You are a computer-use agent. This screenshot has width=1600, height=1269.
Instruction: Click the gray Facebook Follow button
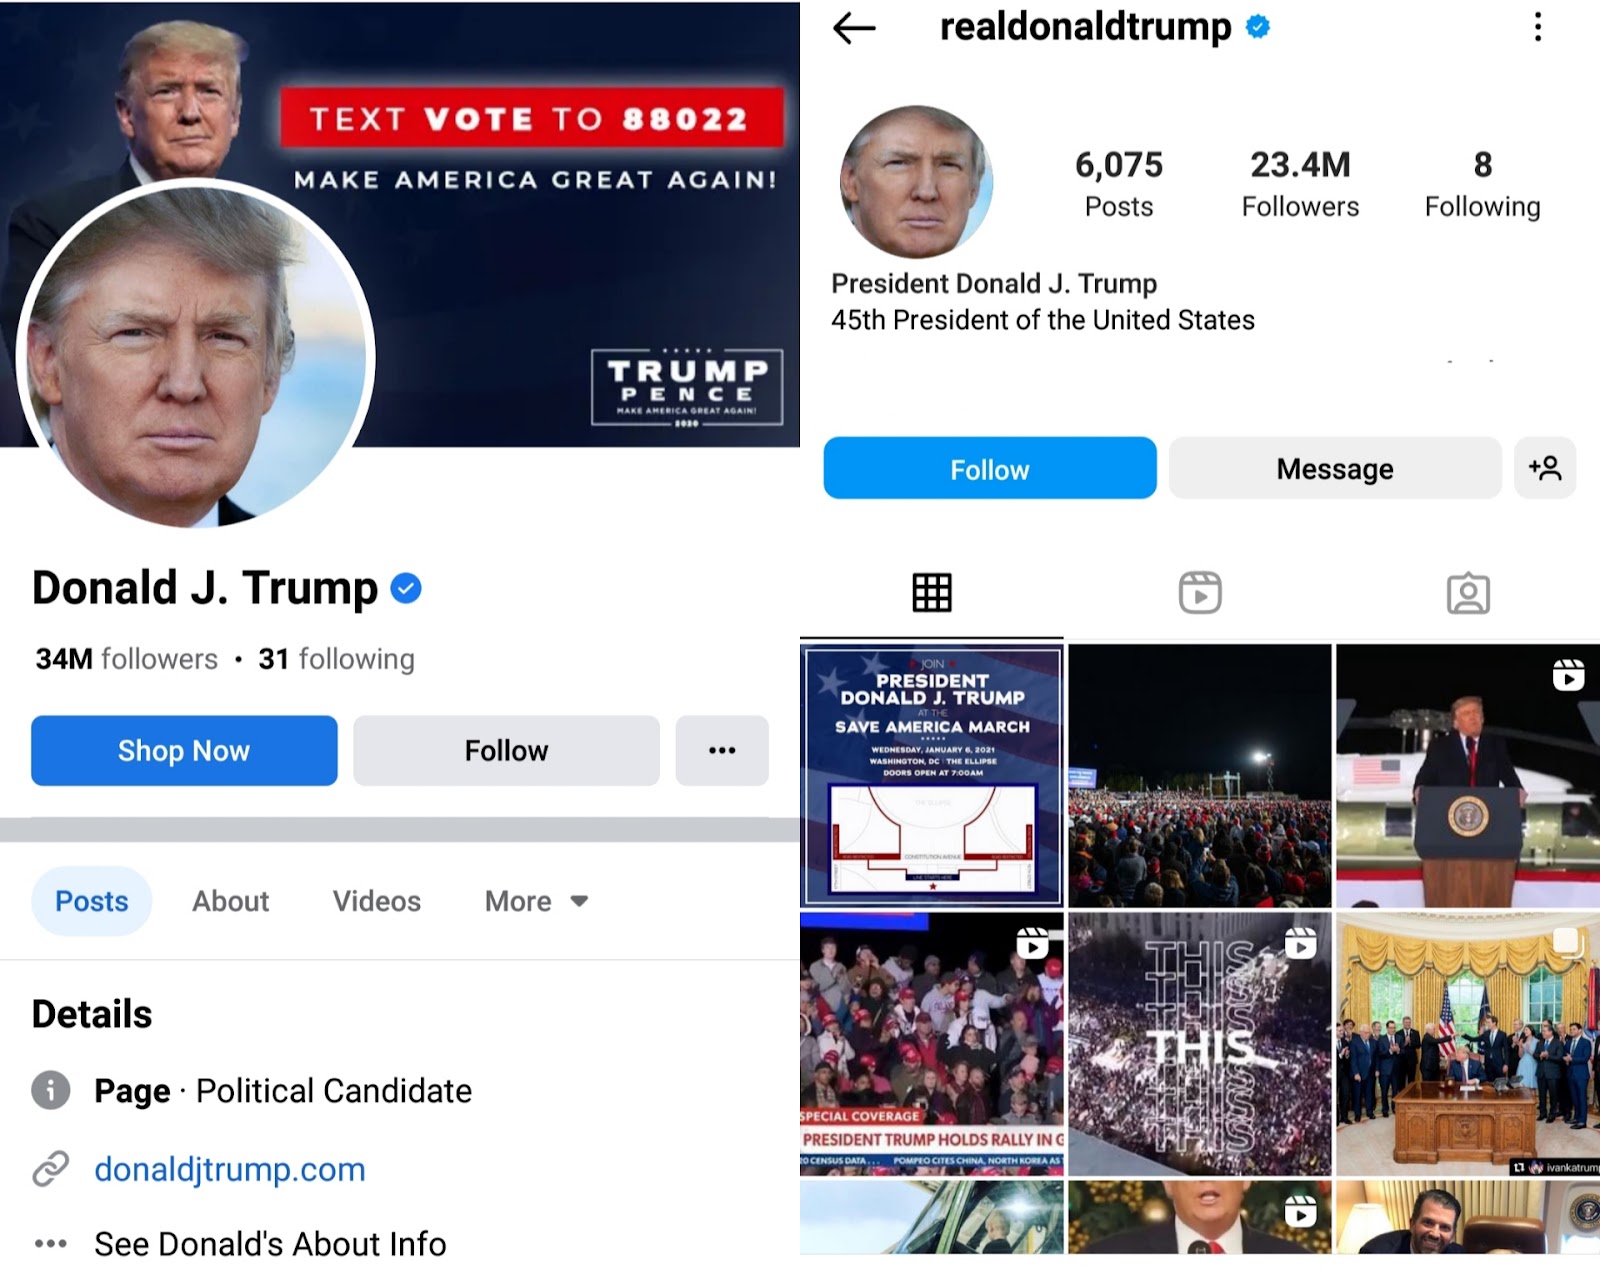tap(506, 750)
